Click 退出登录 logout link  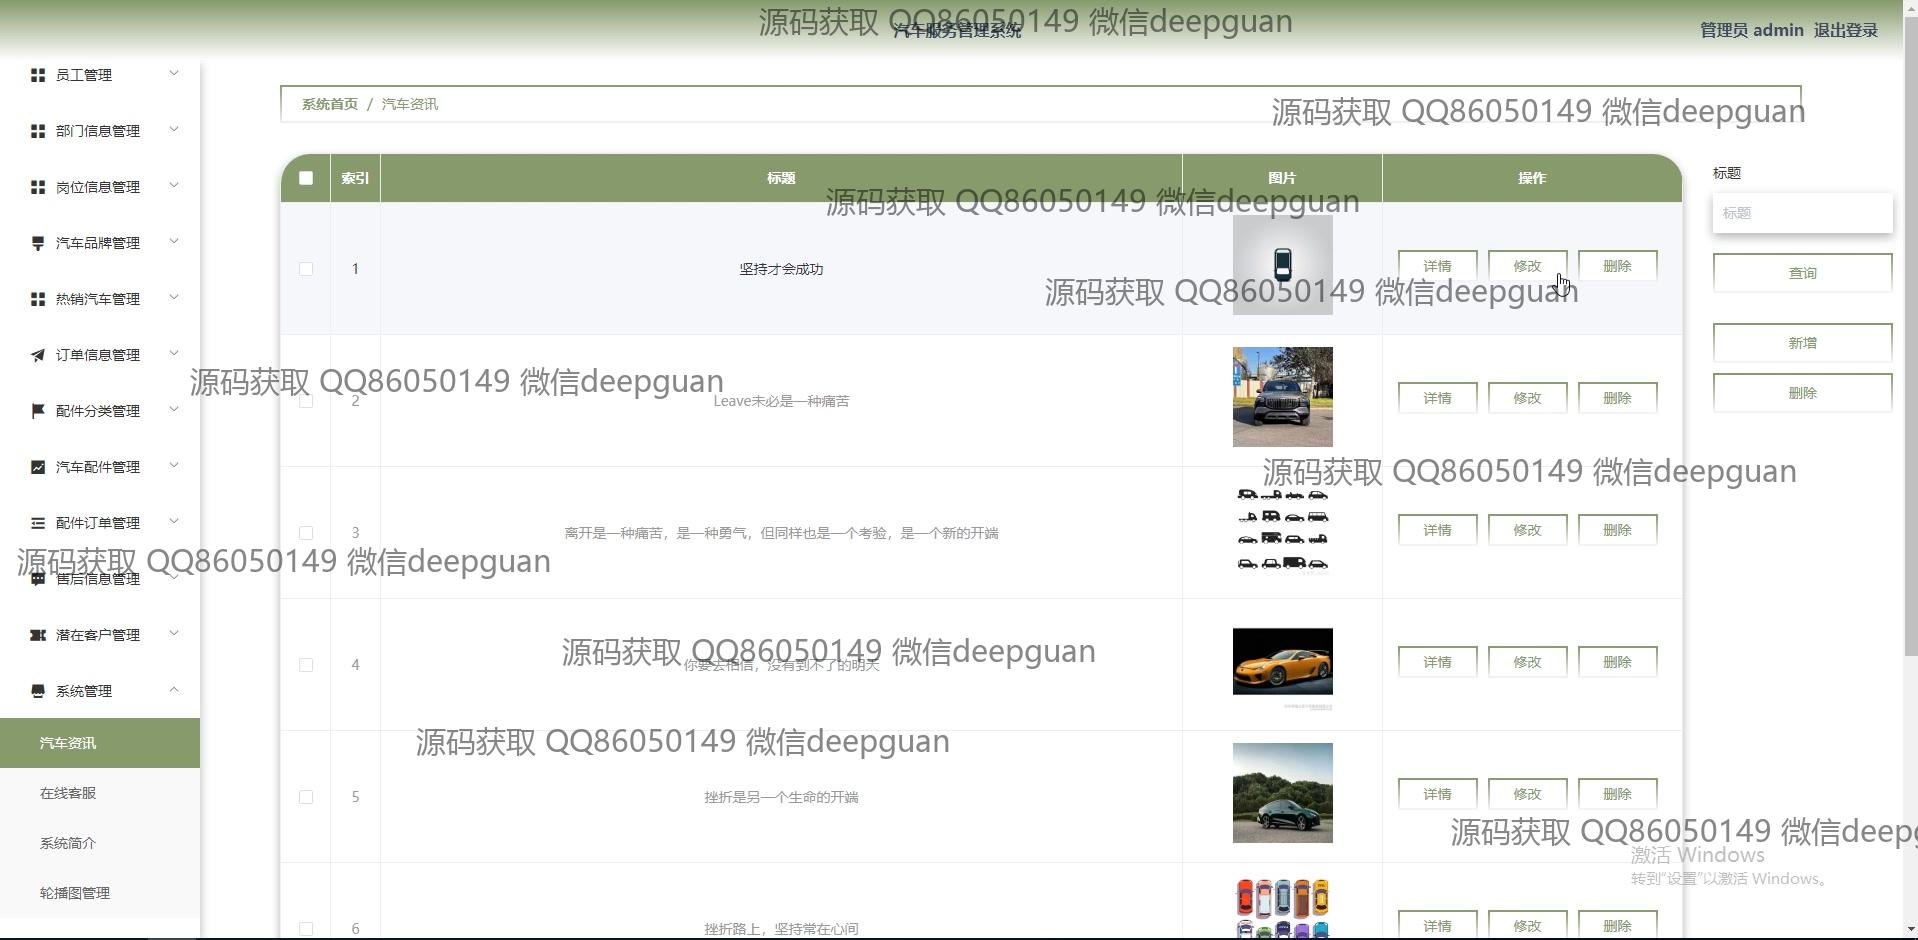point(1845,30)
